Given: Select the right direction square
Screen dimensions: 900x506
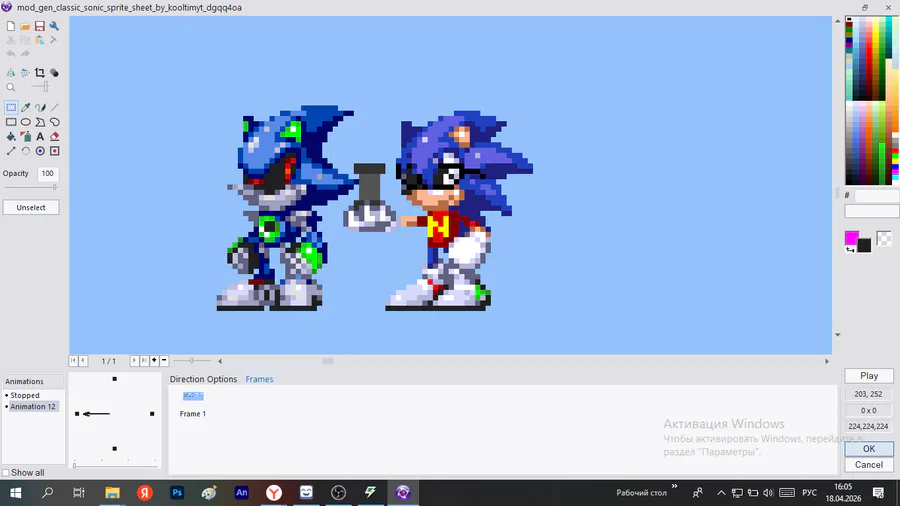Looking at the screenshot, I should [152, 414].
